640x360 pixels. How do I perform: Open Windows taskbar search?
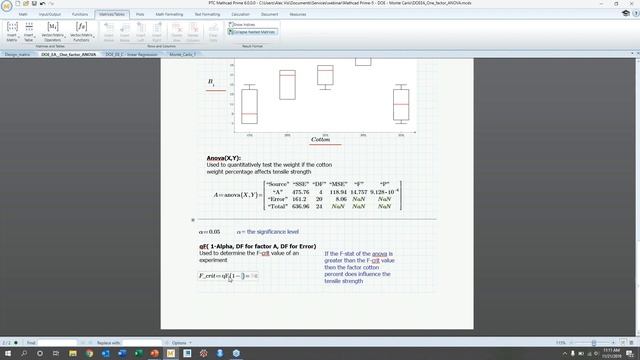pyautogui.click(x=24, y=353)
